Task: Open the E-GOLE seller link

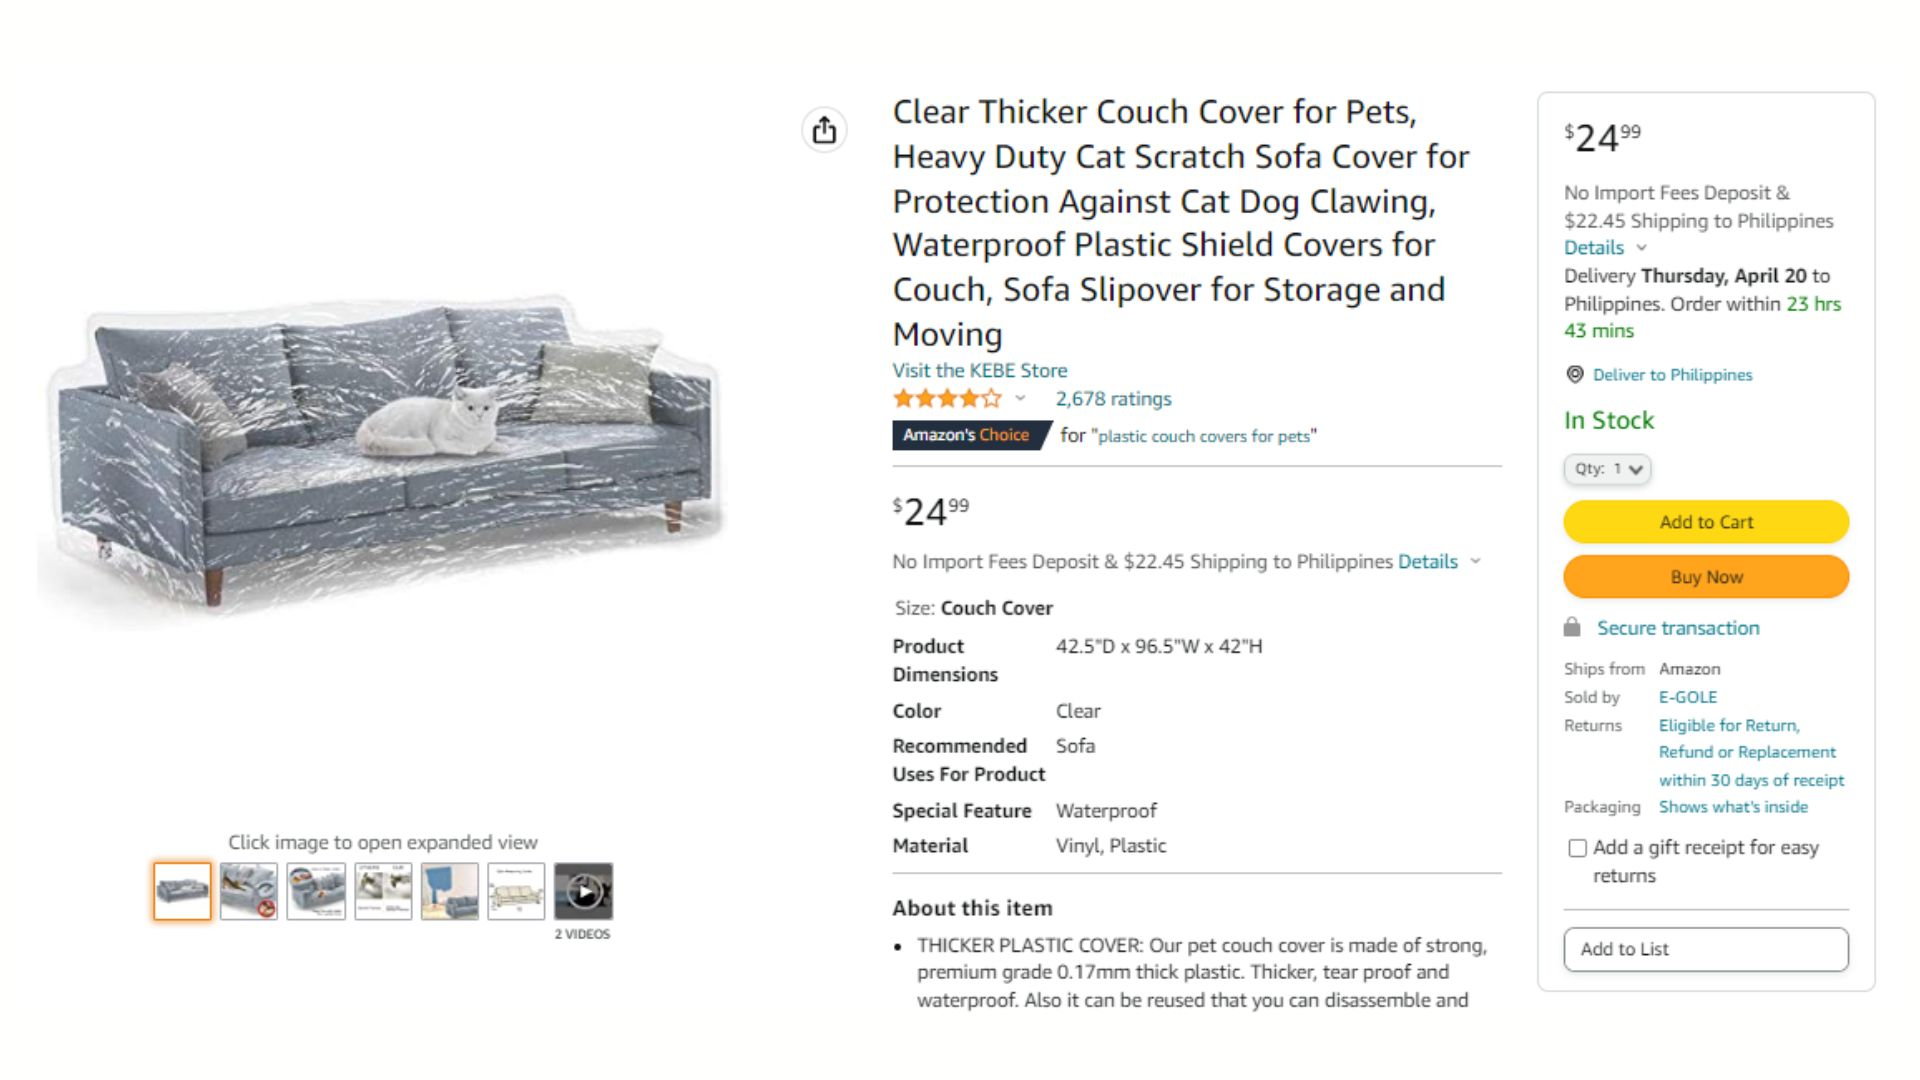Action: pos(1688,697)
